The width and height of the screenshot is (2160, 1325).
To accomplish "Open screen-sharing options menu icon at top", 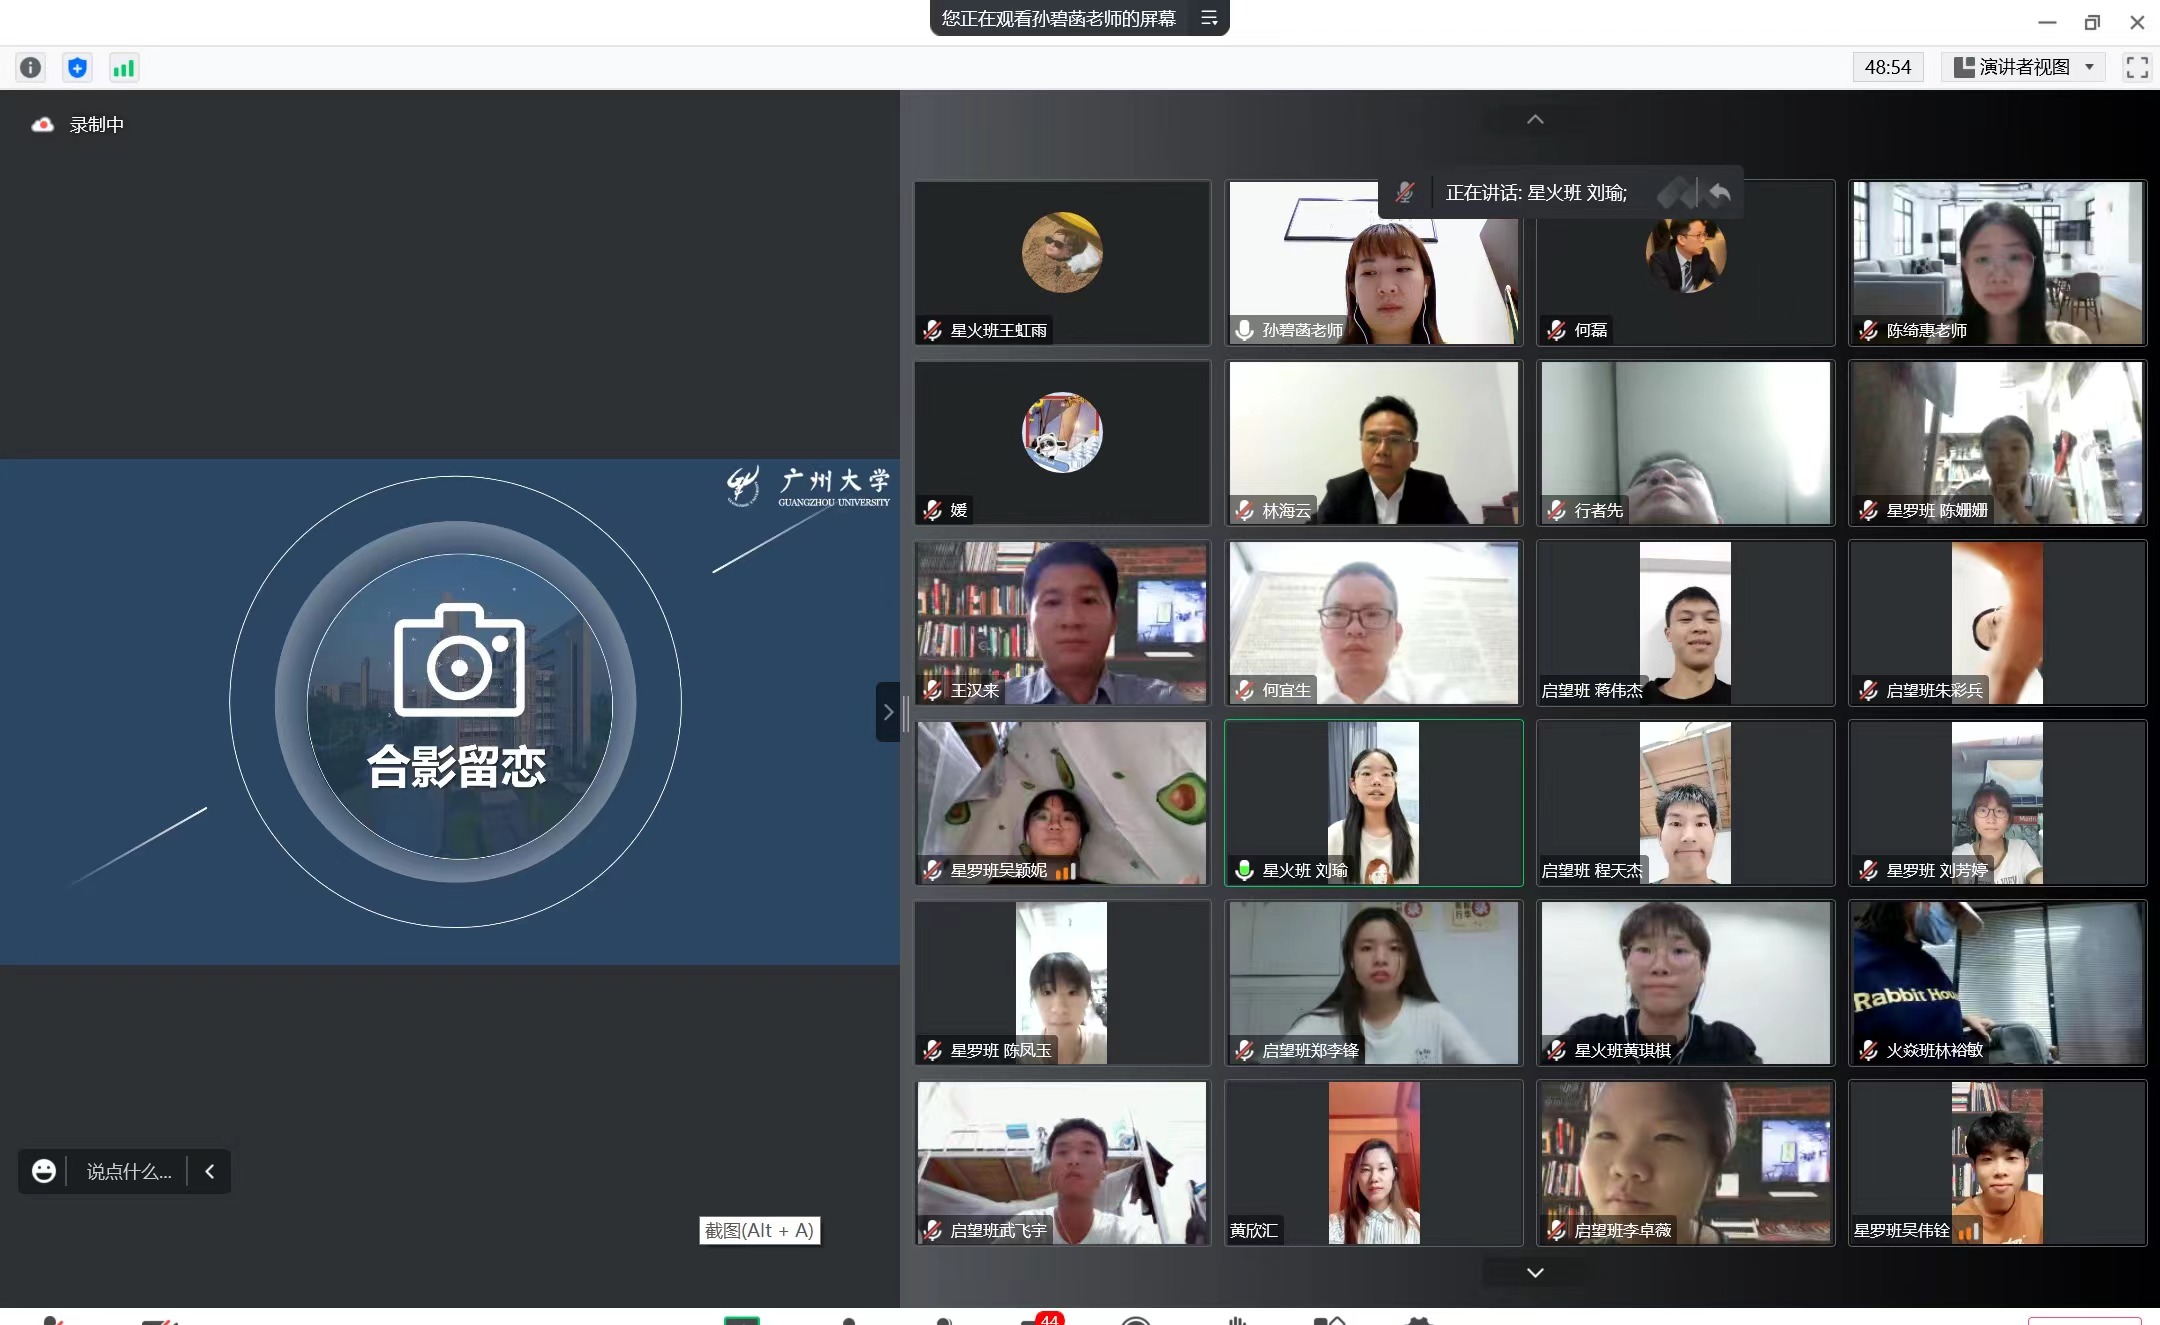I will click(x=1209, y=18).
